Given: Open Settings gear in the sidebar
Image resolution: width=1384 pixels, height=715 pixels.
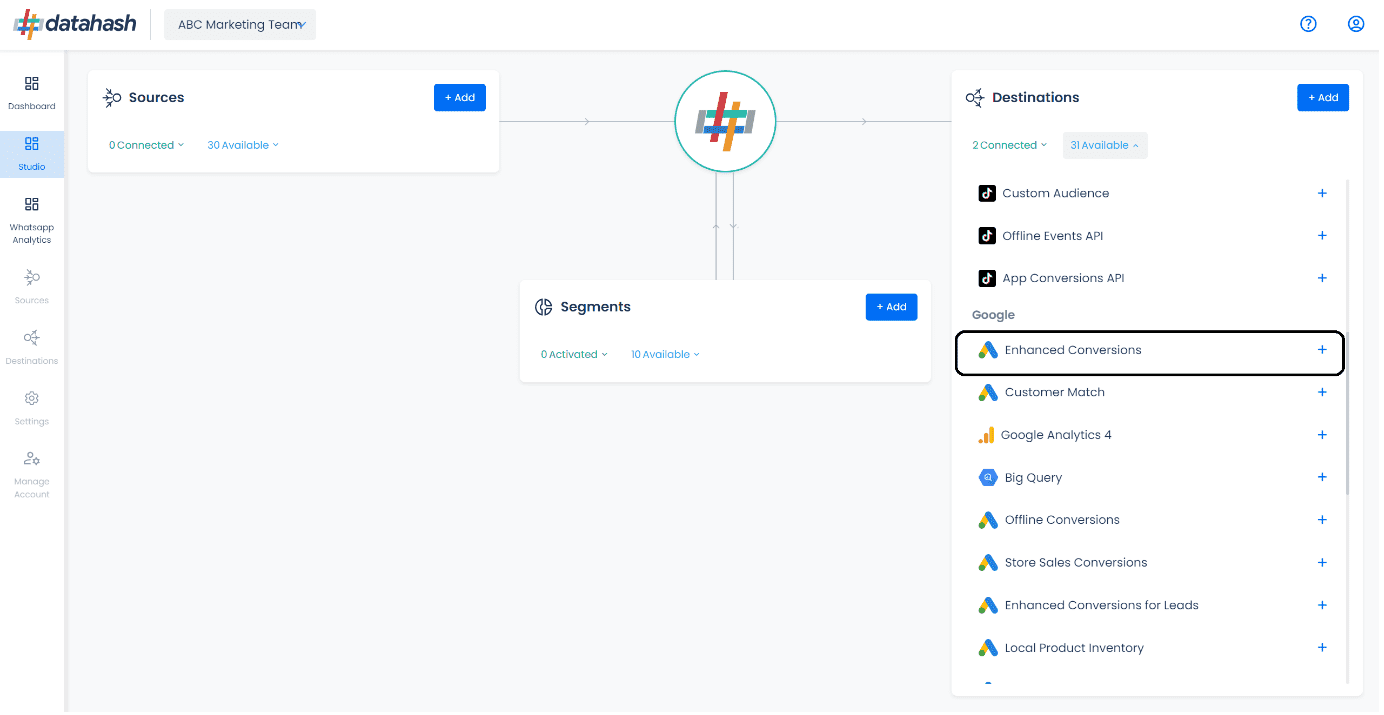Looking at the screenshot, I should [x=32, y=407].
